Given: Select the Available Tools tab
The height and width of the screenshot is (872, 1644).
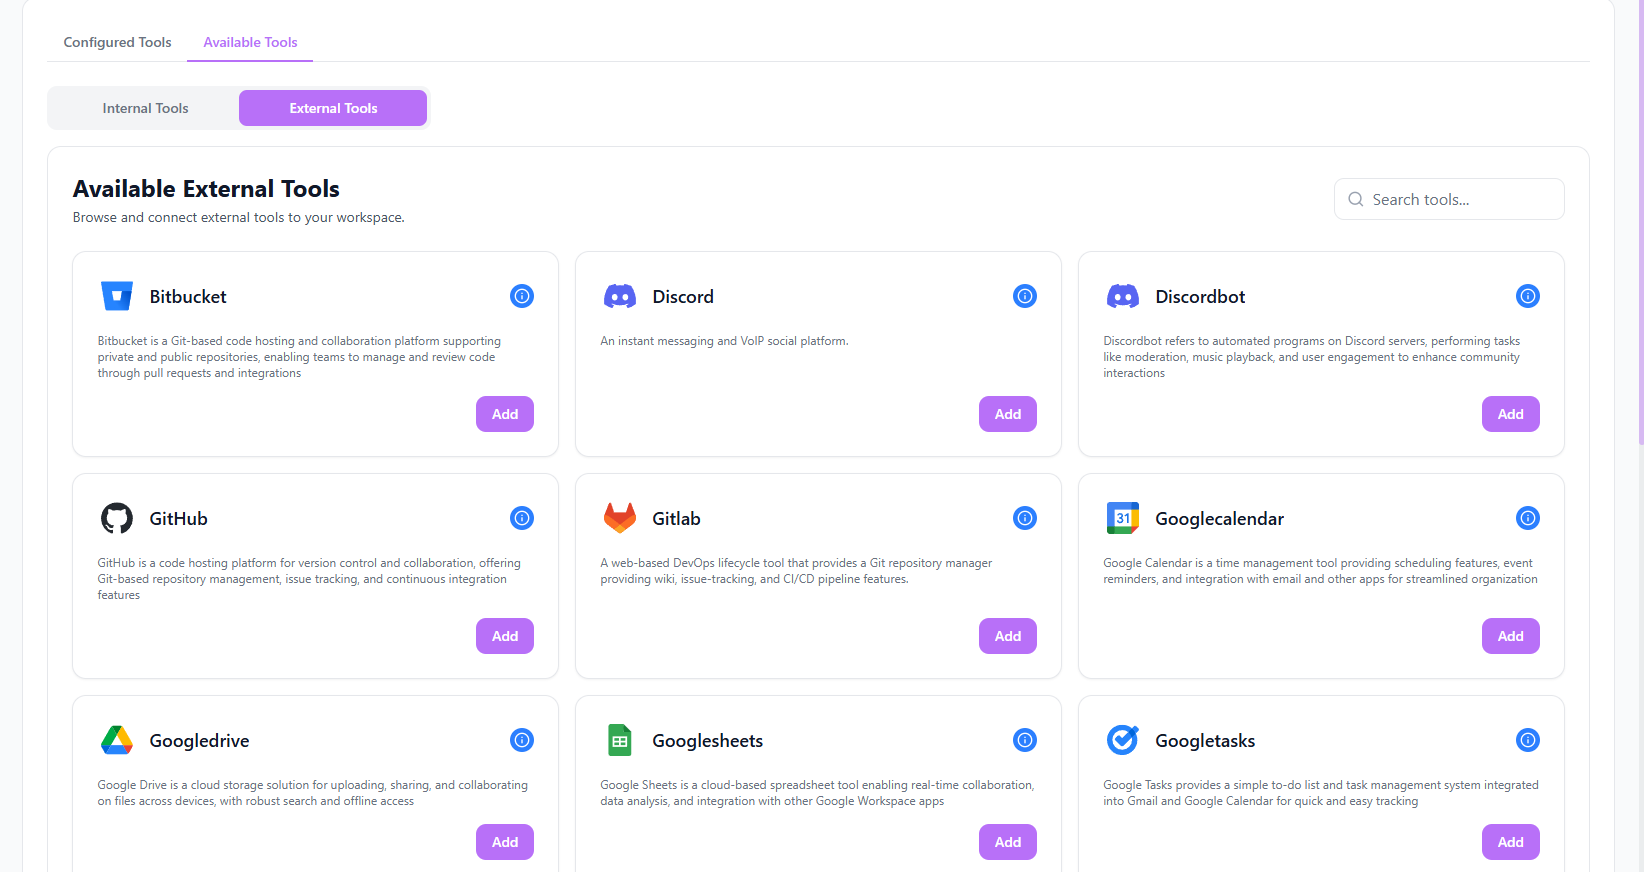Looking at the screenshot, I should coord(250,42).
